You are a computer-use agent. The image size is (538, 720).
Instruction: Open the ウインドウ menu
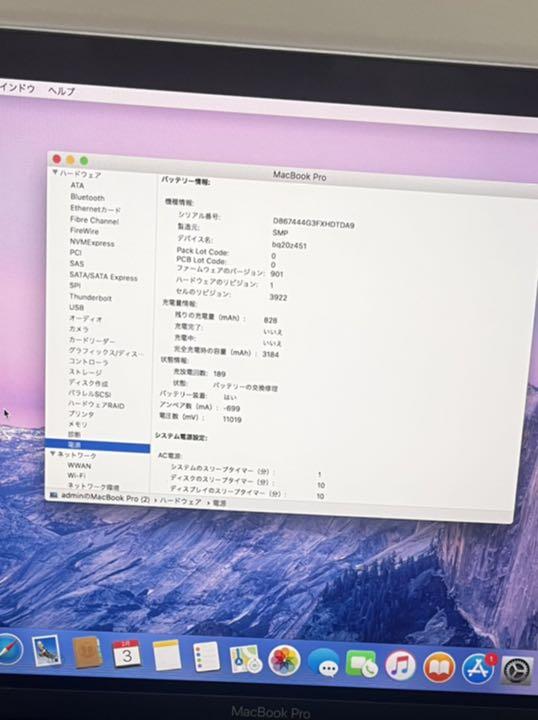click(17, 87)
